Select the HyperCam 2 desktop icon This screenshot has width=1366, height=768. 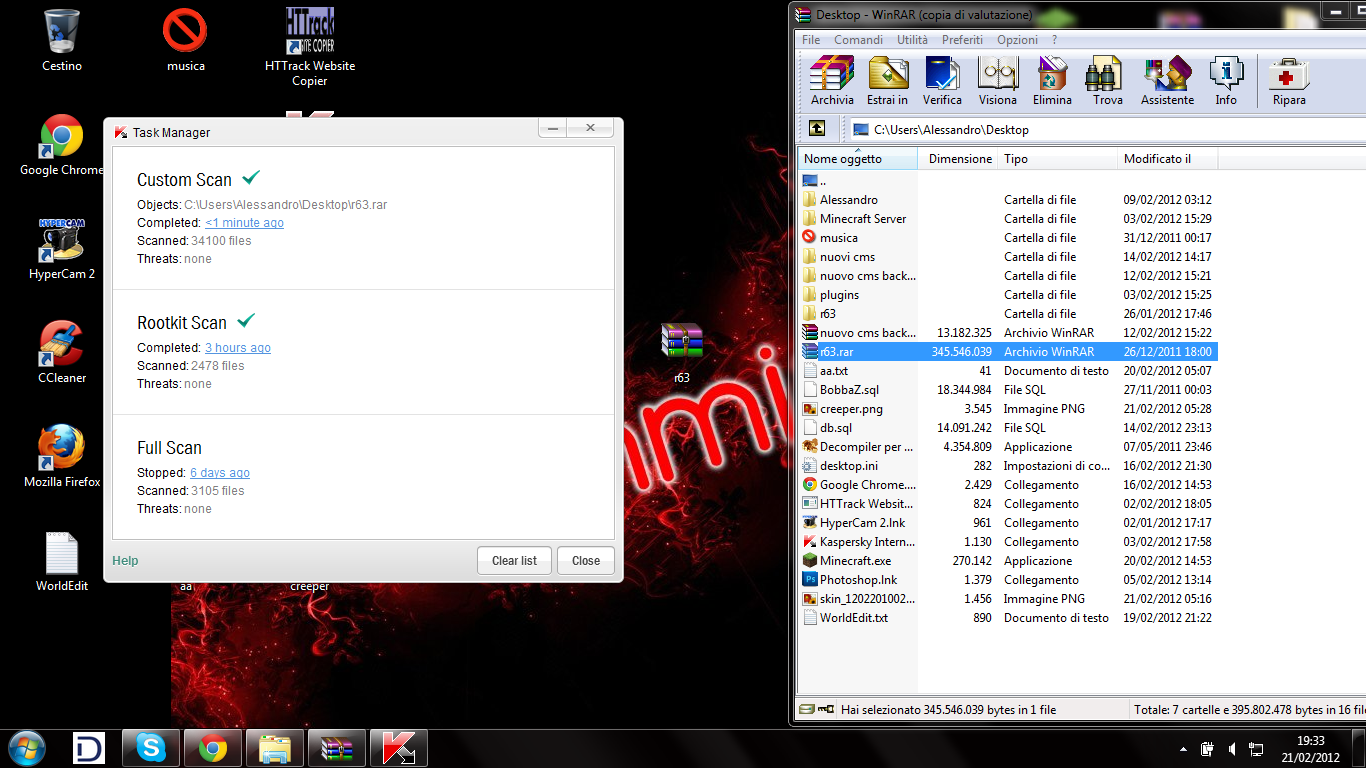pos(62,249)
